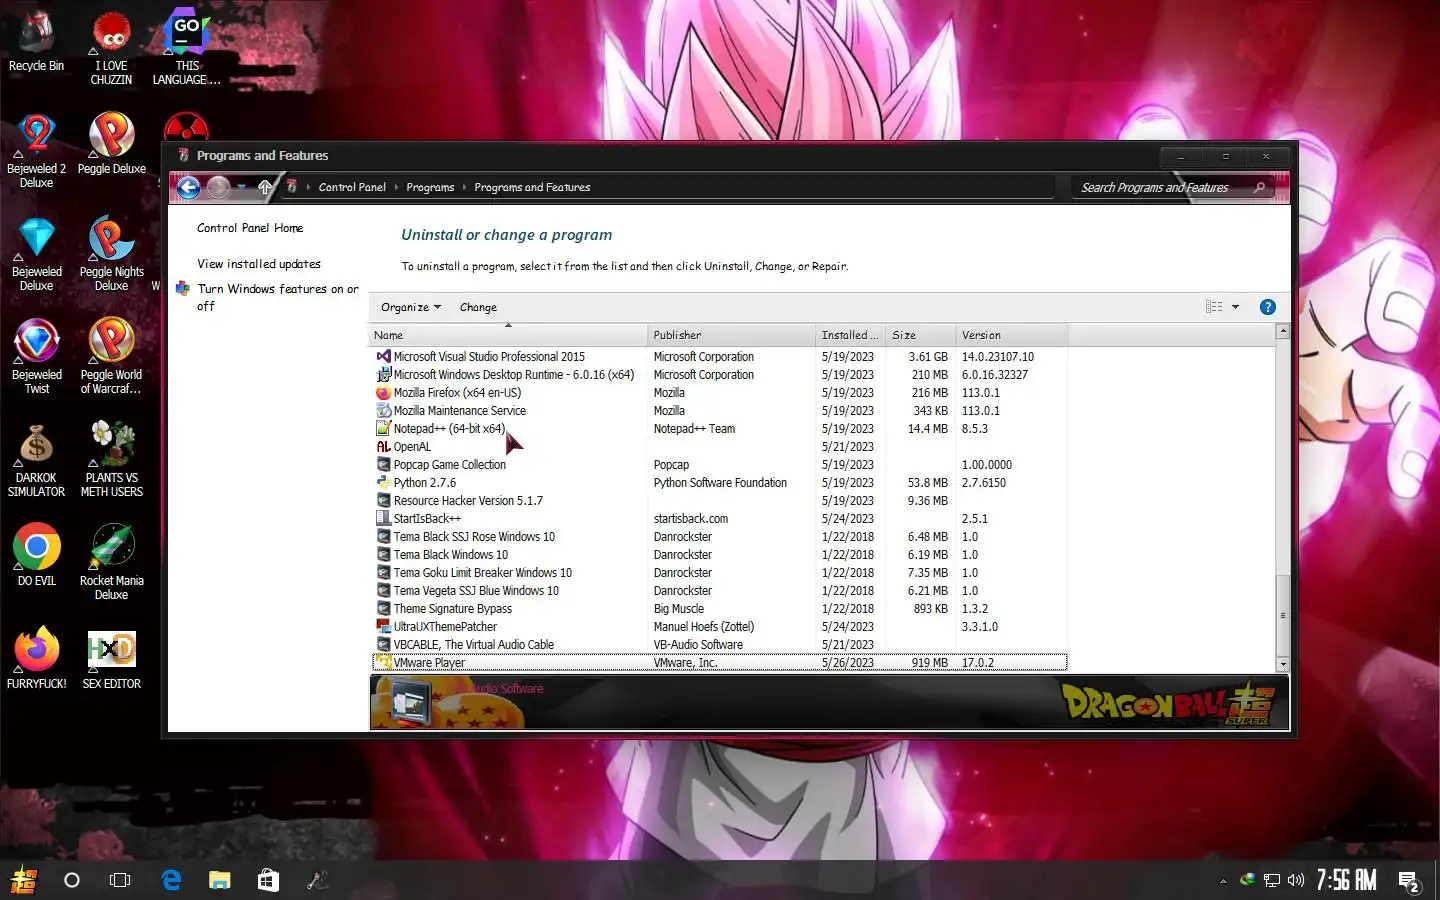Open the Peggle Deluxe desktop icon
The height and width of the screenshot is (900, 1440).
coord(111,143)
